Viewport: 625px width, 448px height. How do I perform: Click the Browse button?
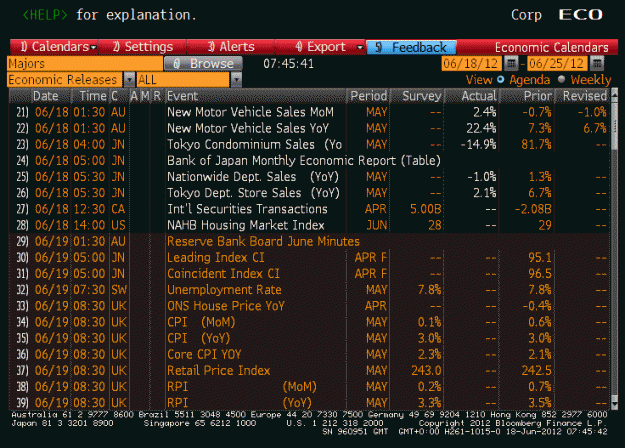tap(203, 63)
